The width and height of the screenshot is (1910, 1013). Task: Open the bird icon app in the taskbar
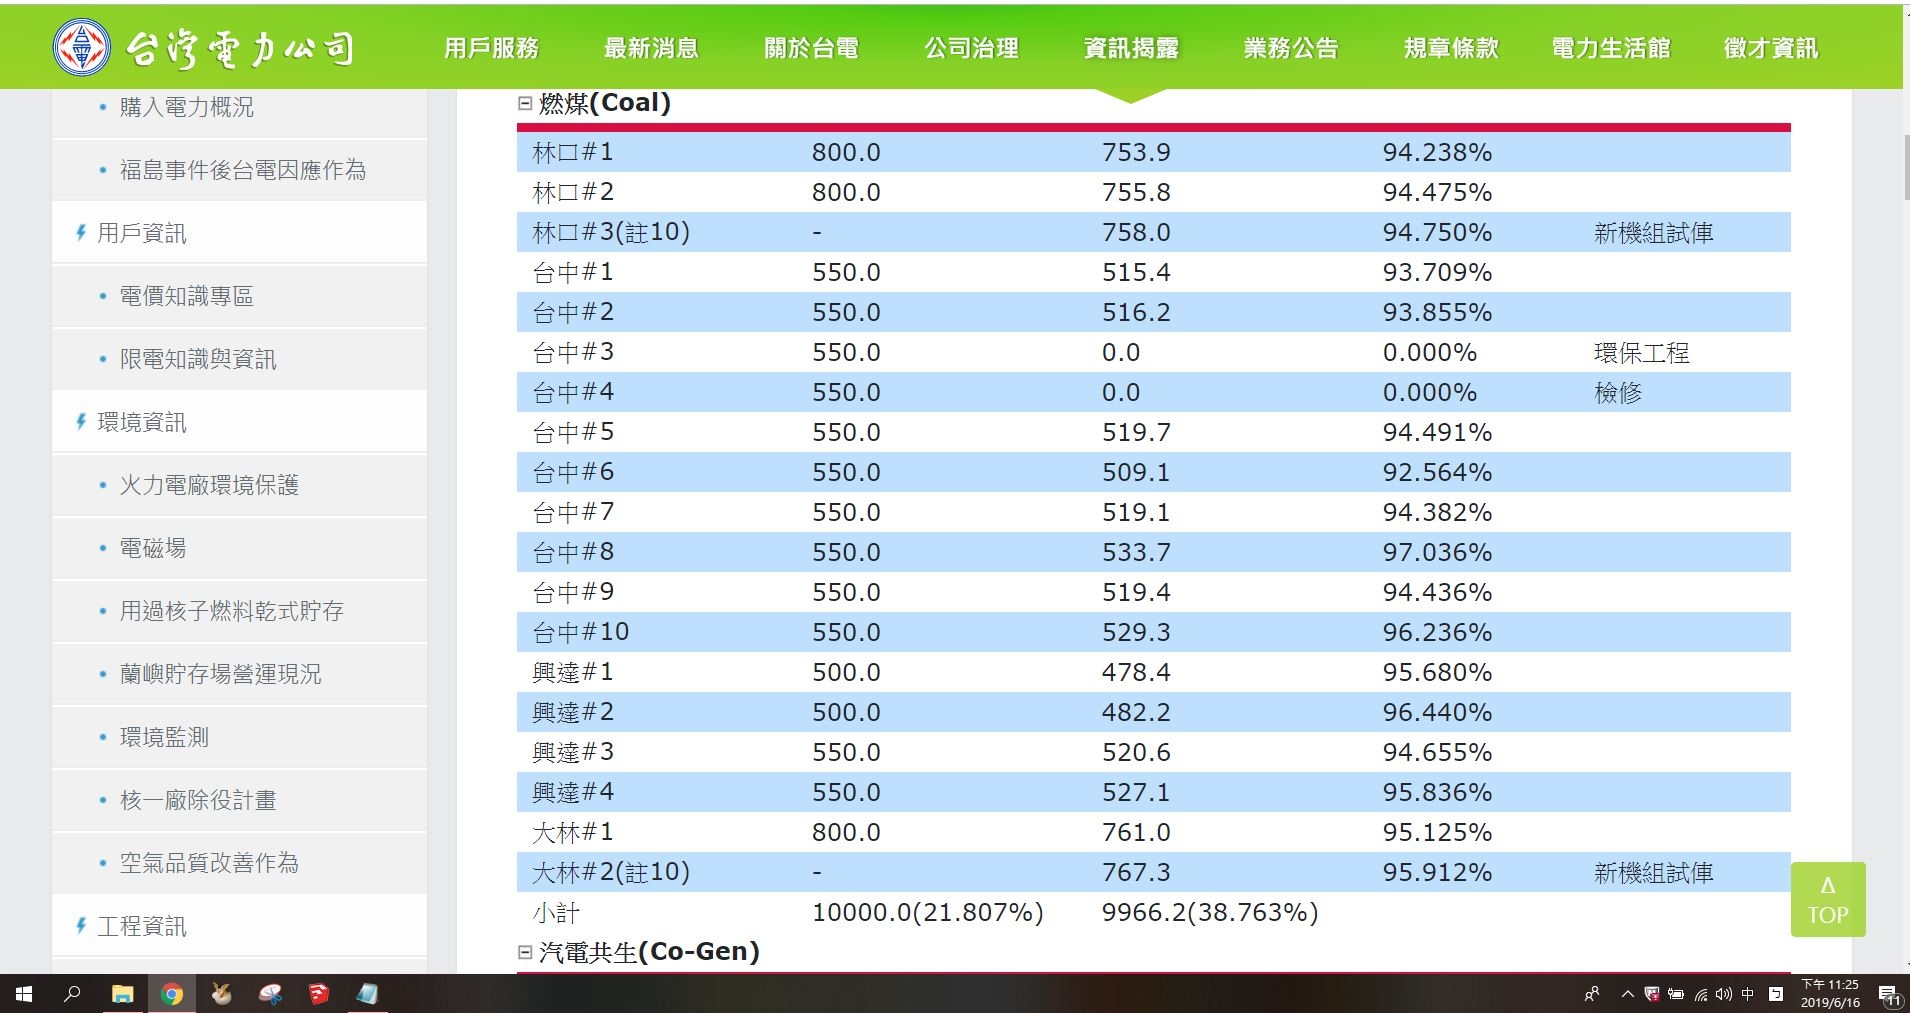click(x=221, y=994)
